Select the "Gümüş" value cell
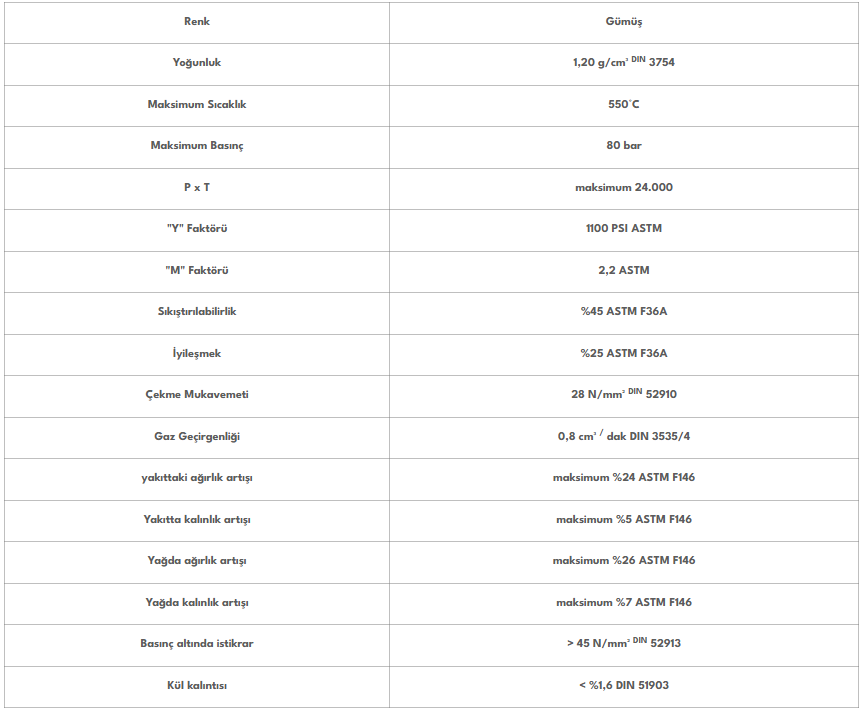 (x=623, y=21)
